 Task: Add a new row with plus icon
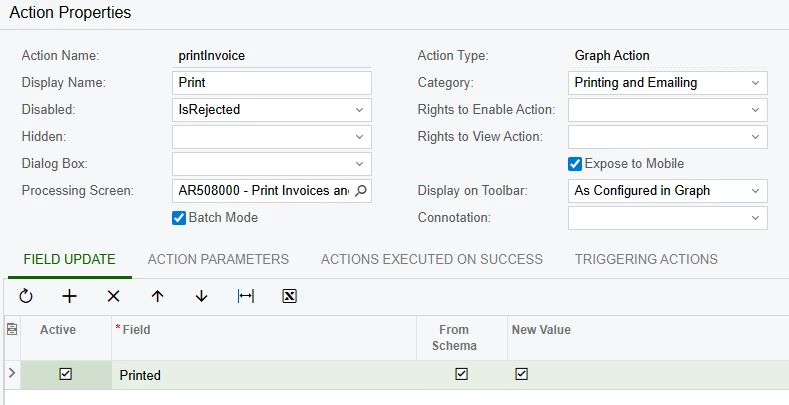[x=69, y=296]
